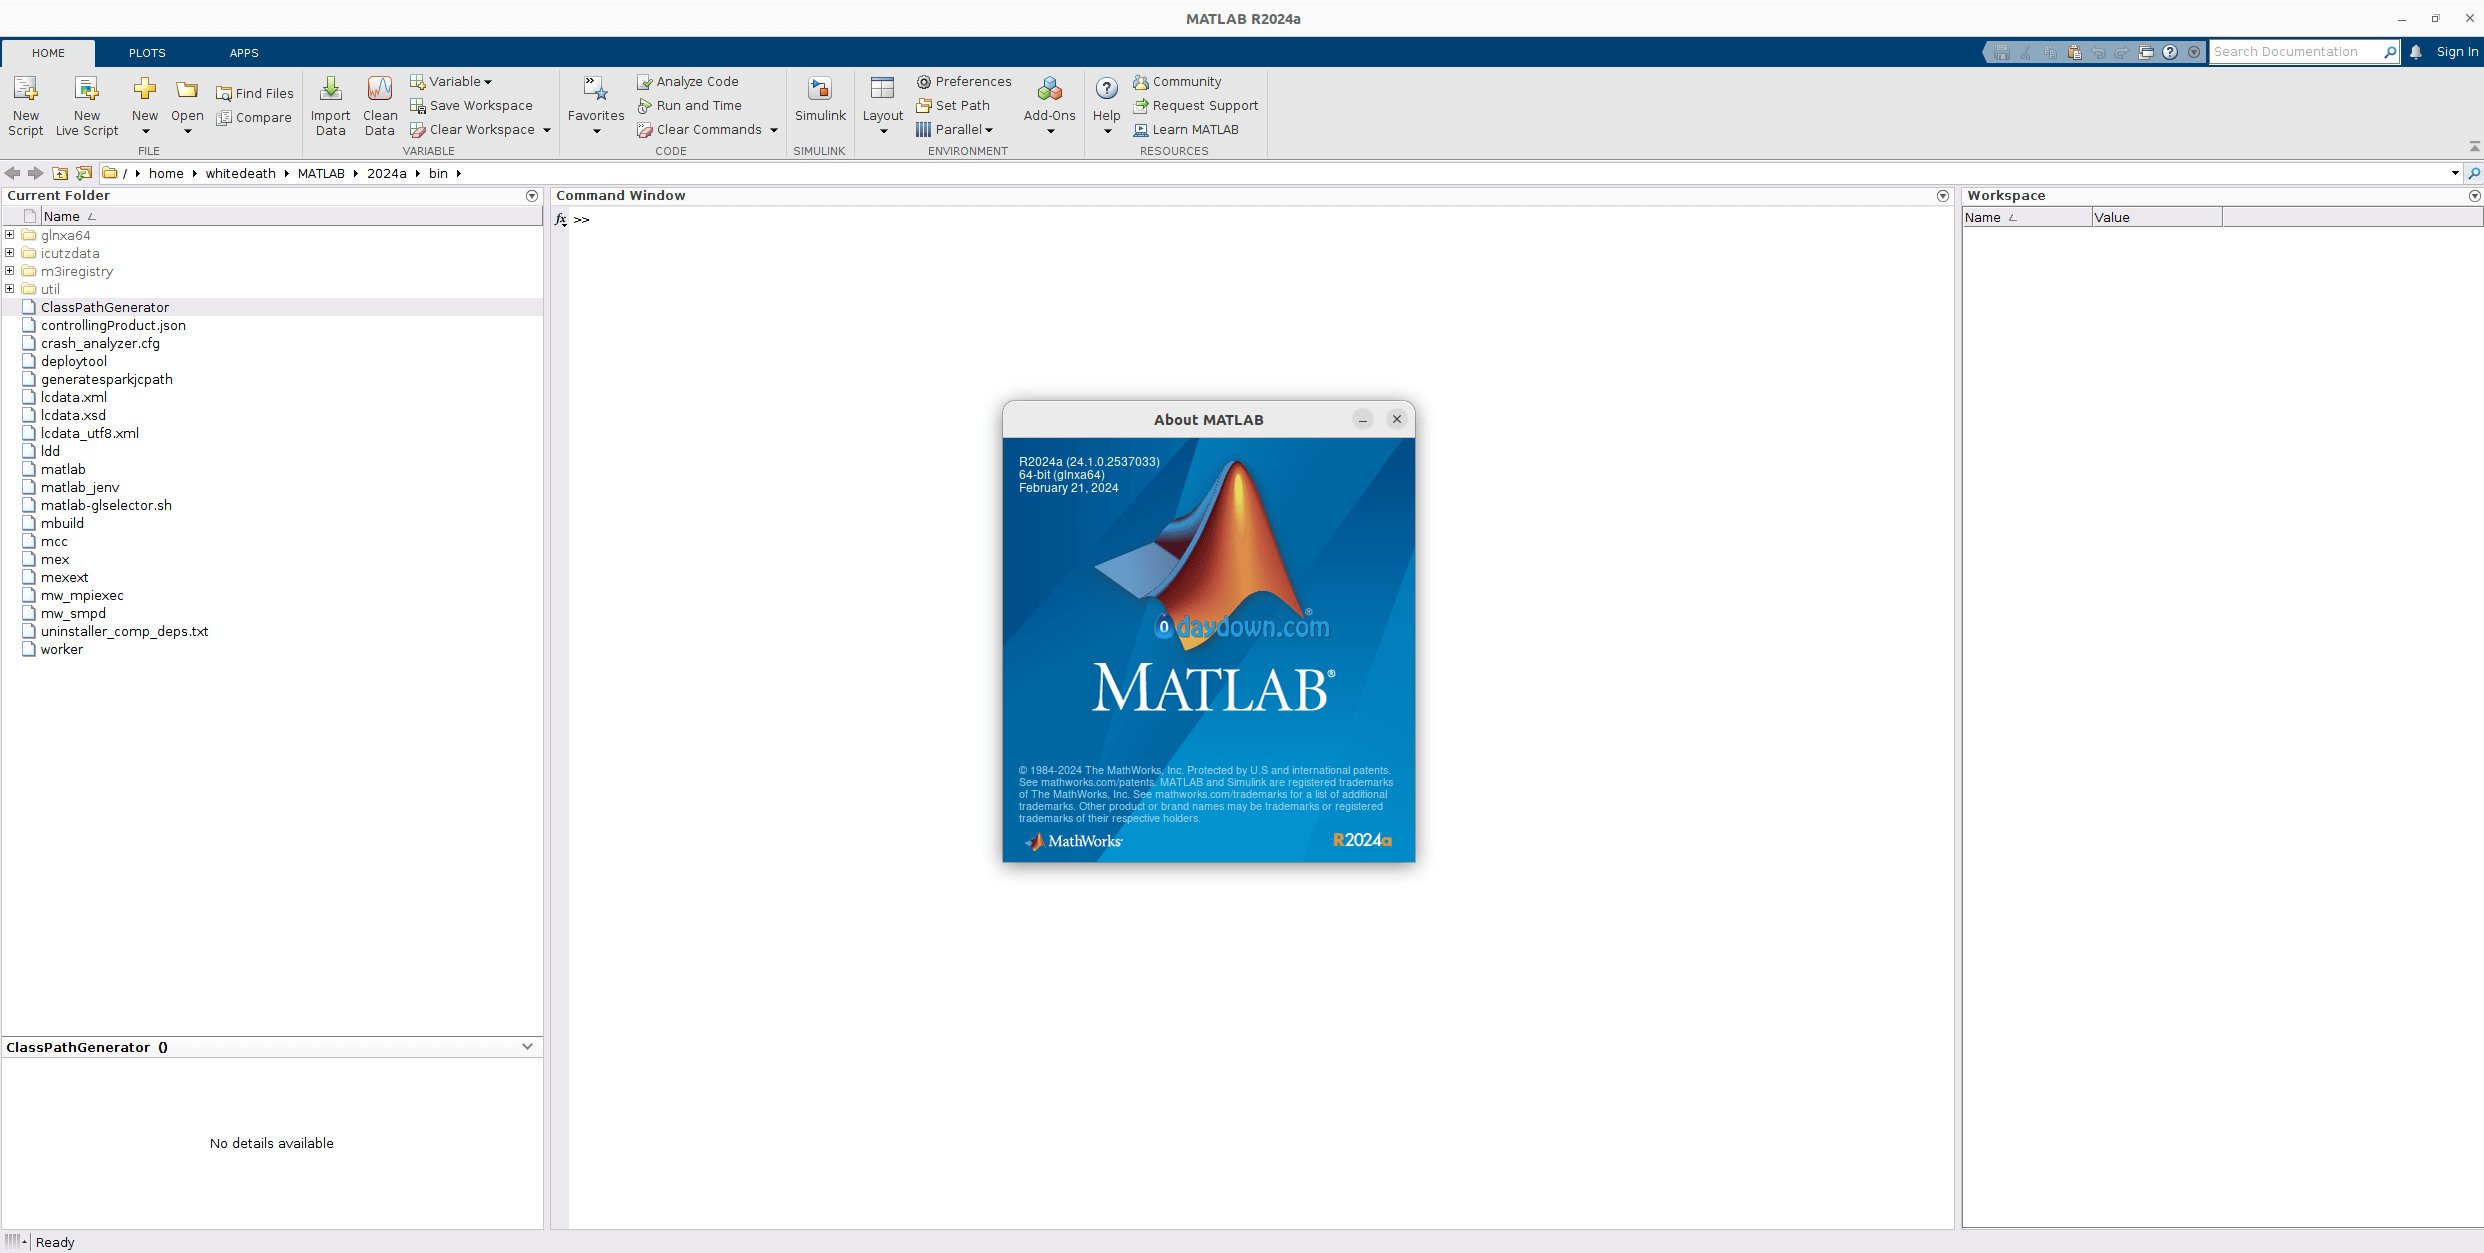The width and height of the screenshot is (2484, 1253).
Task: Collapse the ClassPathGenerator details panel
Action: [x=527, y=1047]
